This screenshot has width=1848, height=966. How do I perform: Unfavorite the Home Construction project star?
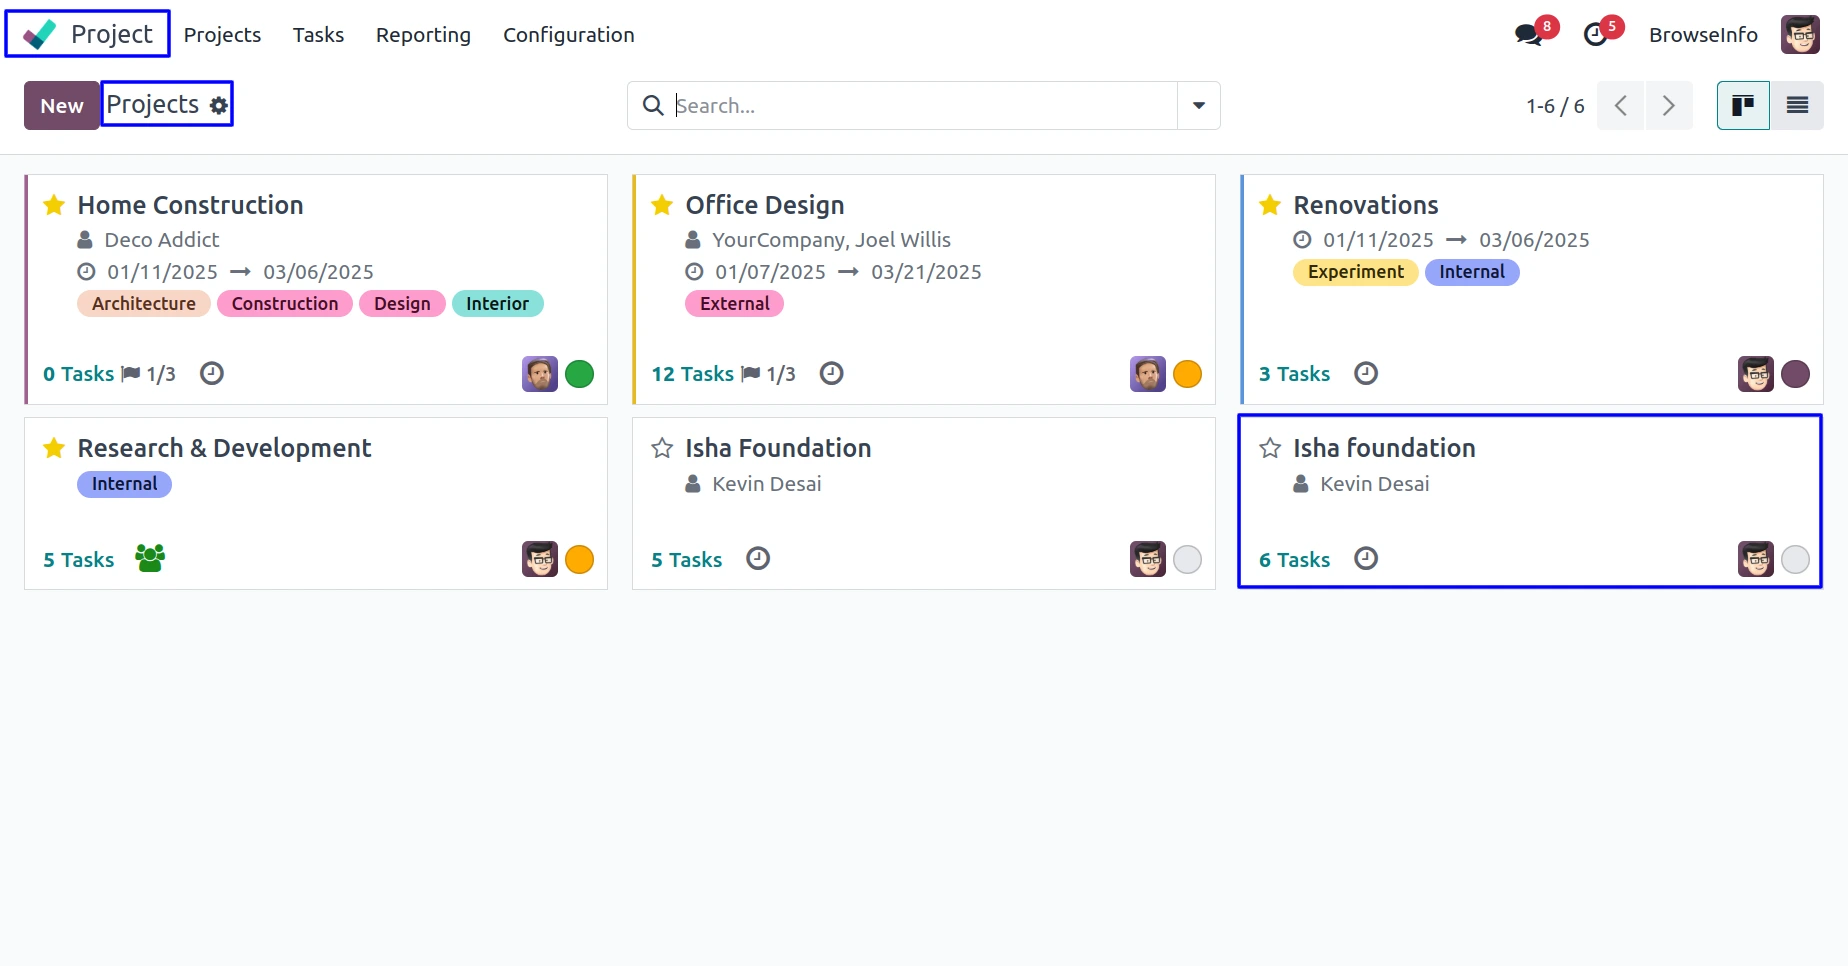click(54, 205)
